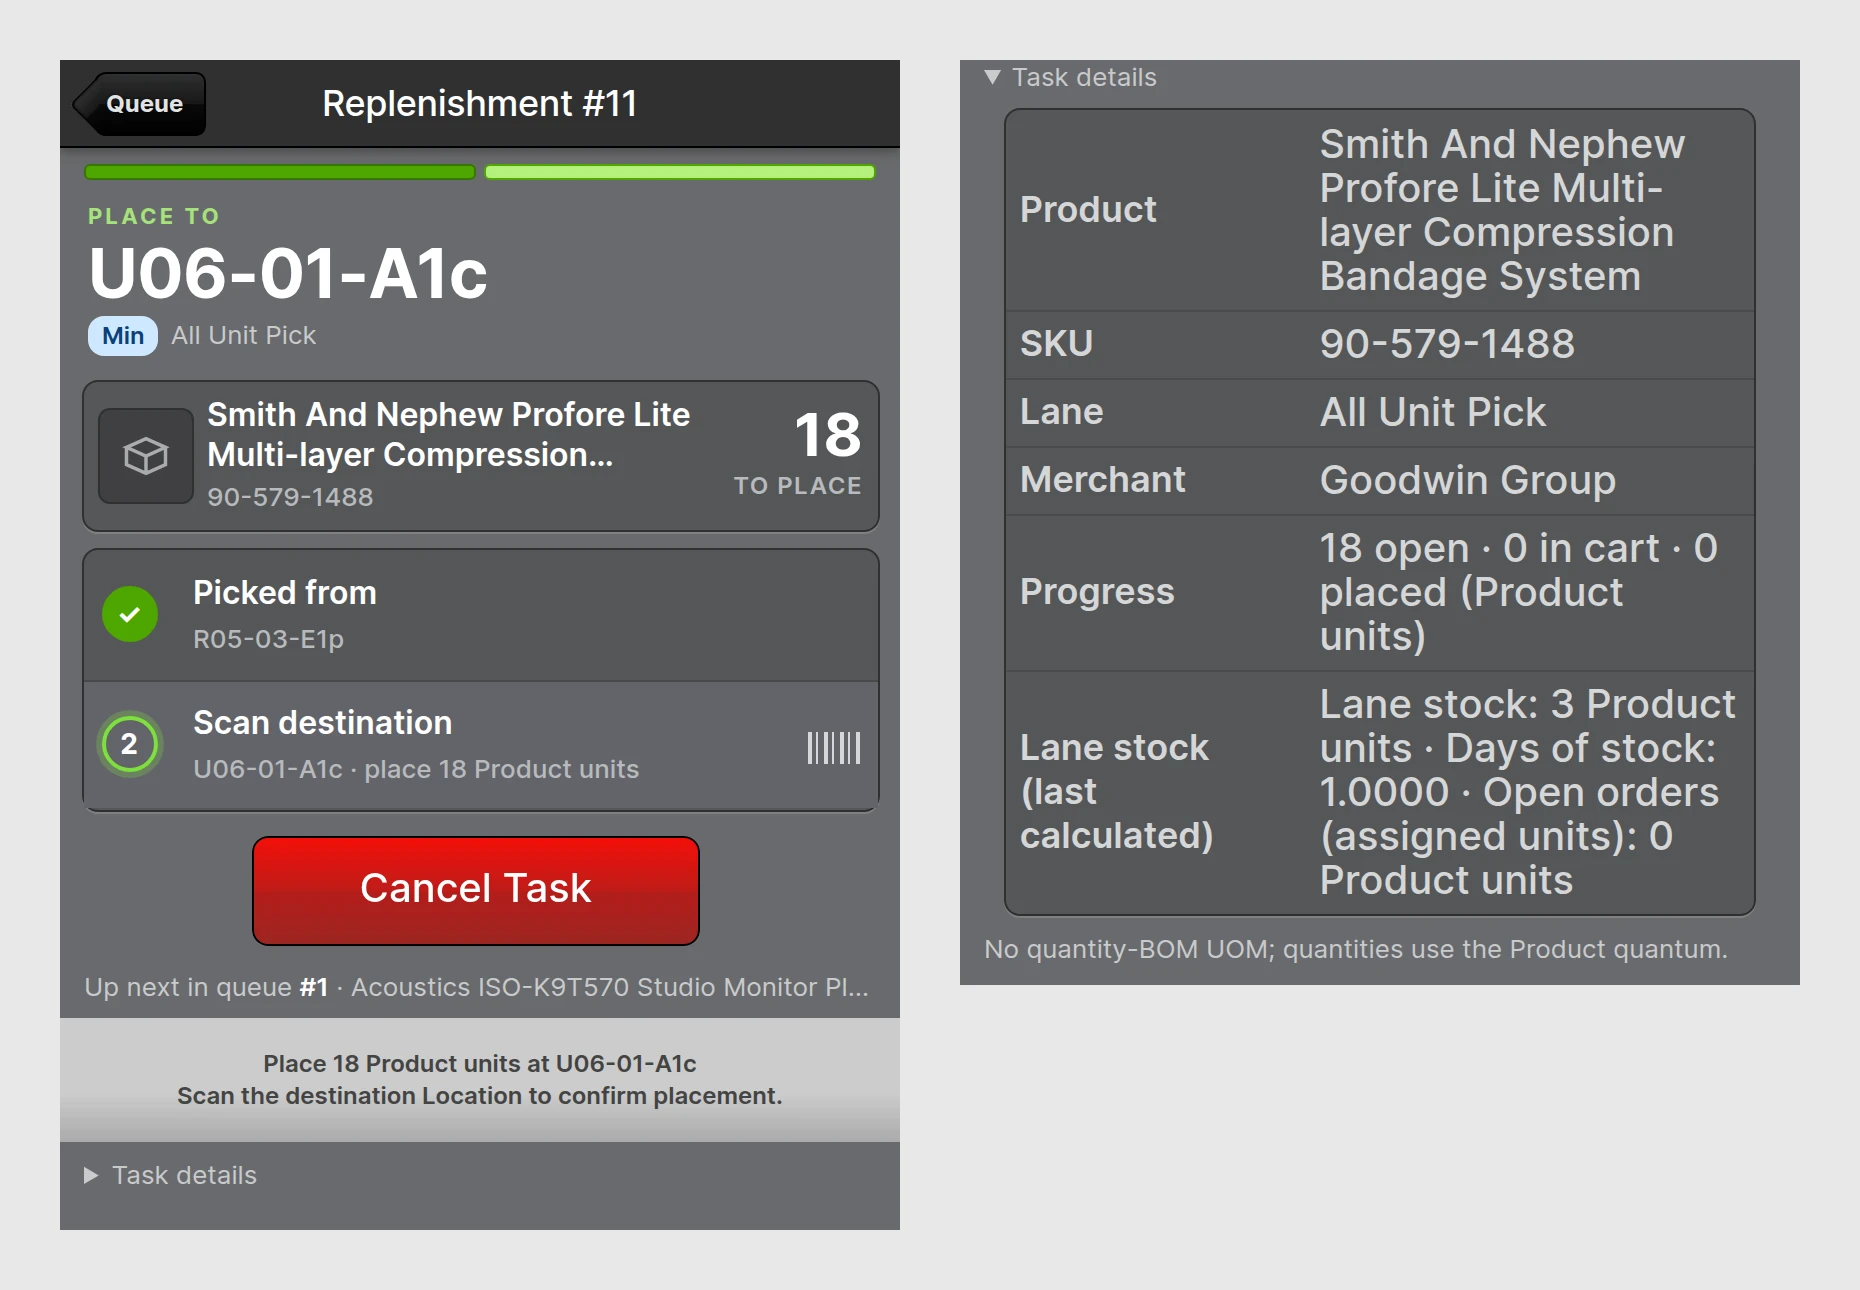Click the Merchant row label
Screen dimensions: 1860x1290
1103,480
